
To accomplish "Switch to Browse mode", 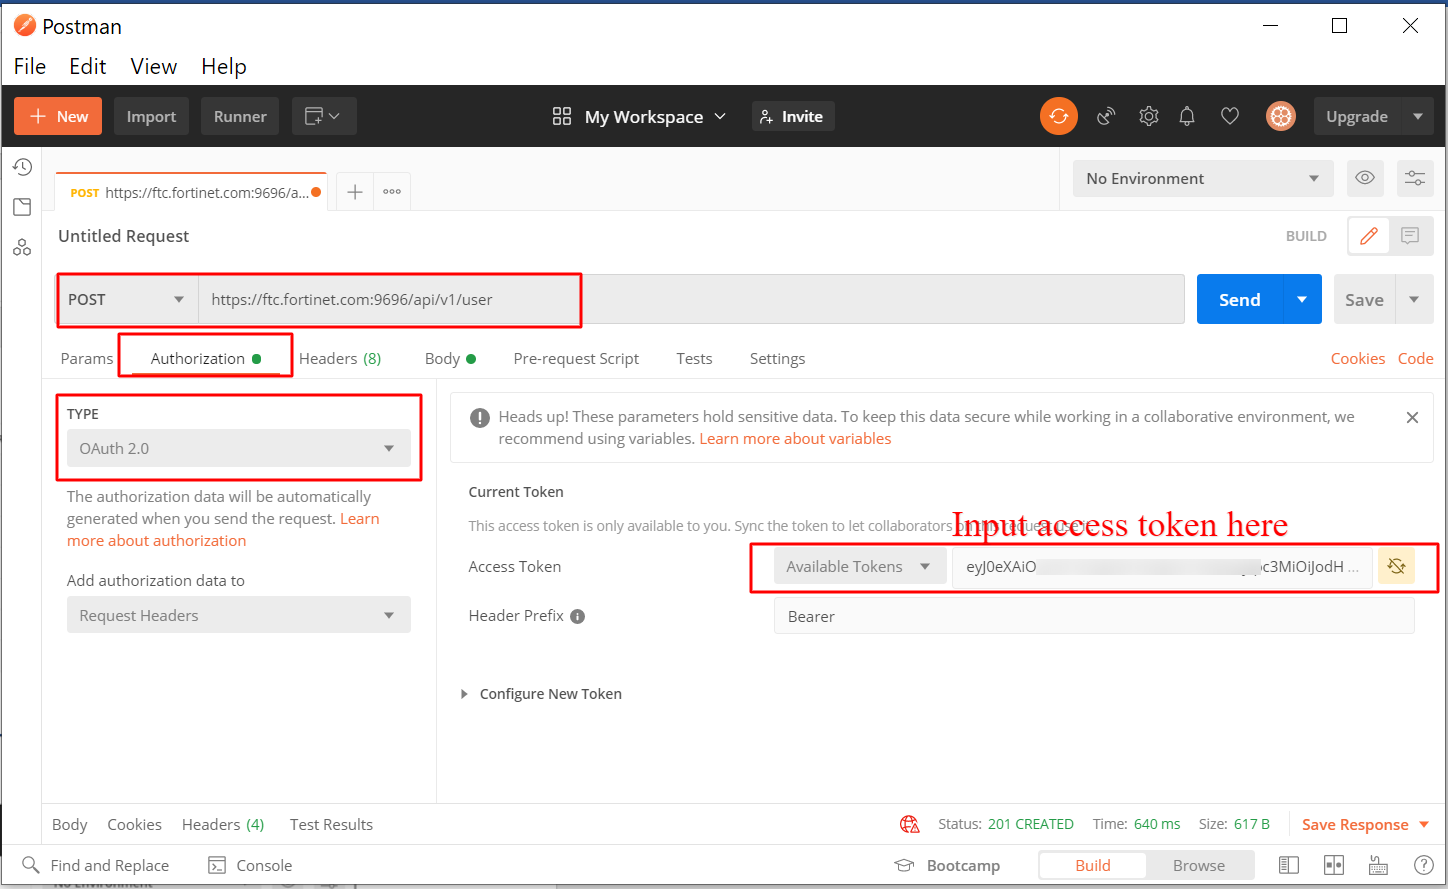I will click(1199, 865).
